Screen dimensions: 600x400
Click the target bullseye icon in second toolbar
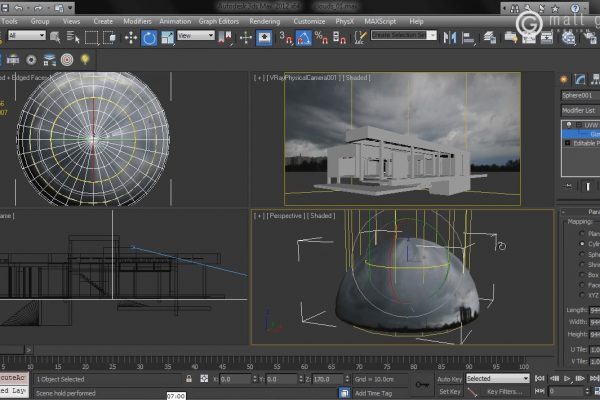click(x=67, y=60)
